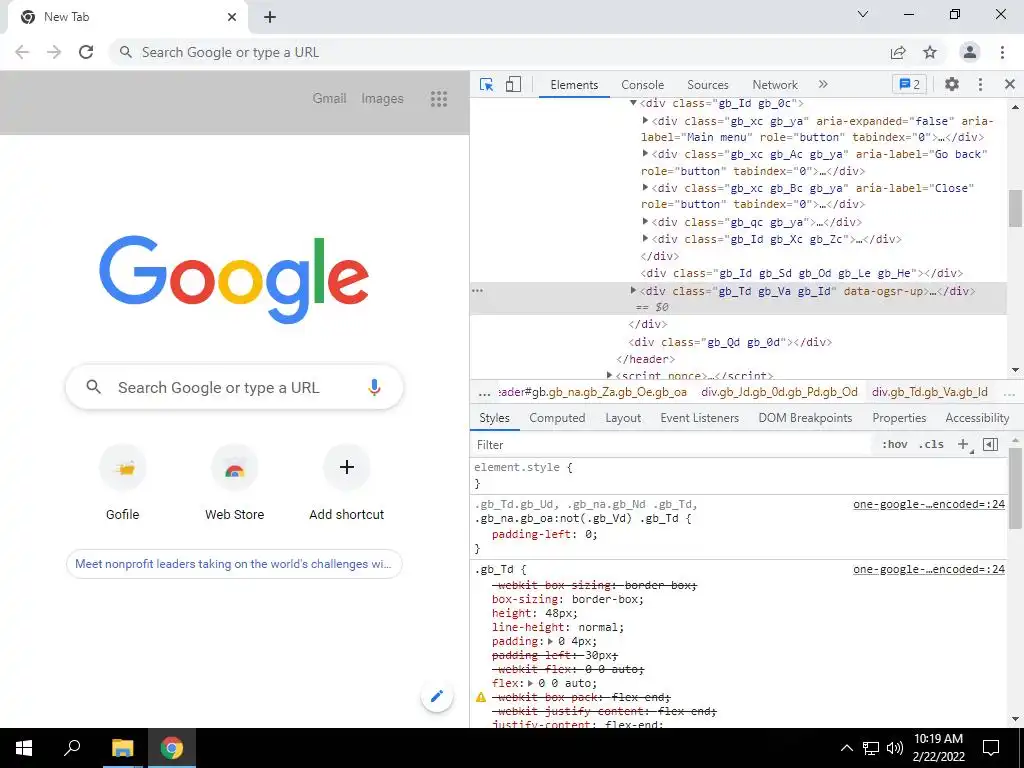Expand the script nonce node

coord(609,375)
